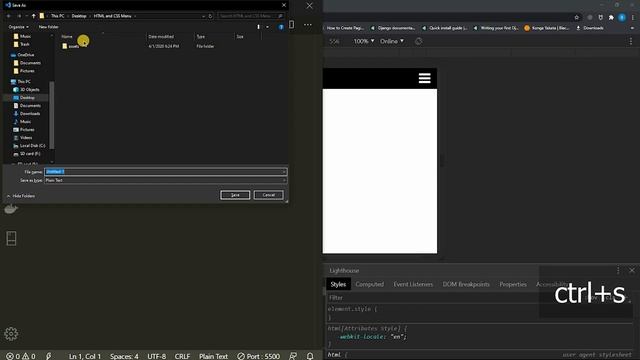
Task: Select SD card (F:) in navigation tree
Action: point(27,153)
